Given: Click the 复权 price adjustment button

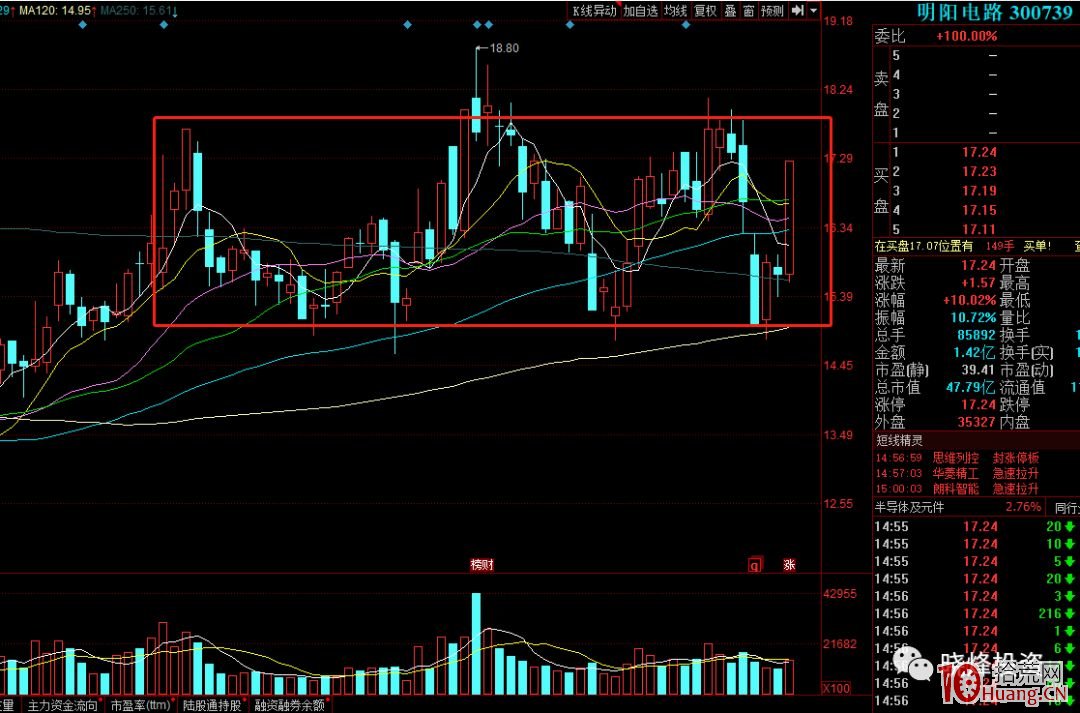Looking at the screenshot, I should point(705,11).
